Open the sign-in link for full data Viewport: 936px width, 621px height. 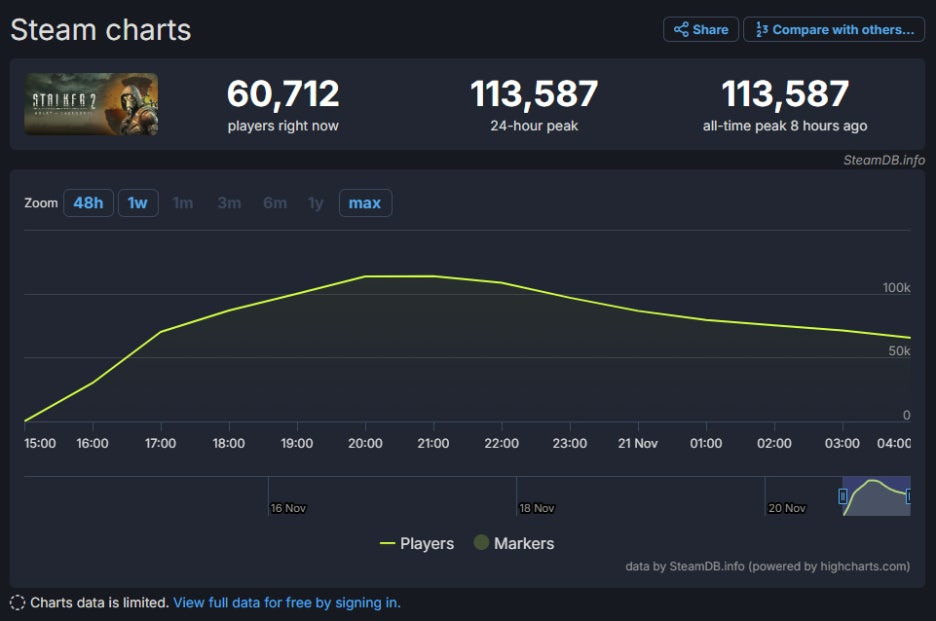pos(287,602)
